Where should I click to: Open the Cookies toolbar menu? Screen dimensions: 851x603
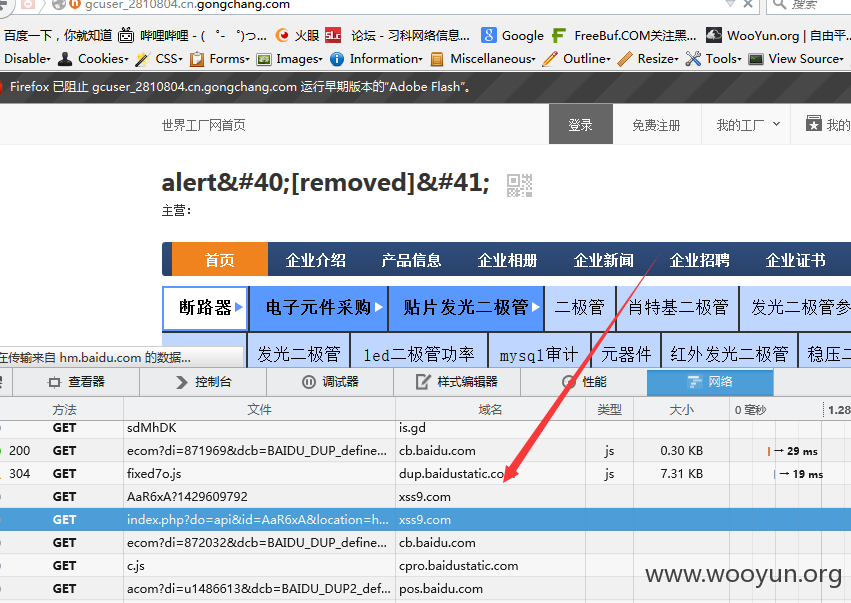tap(93, 59)
